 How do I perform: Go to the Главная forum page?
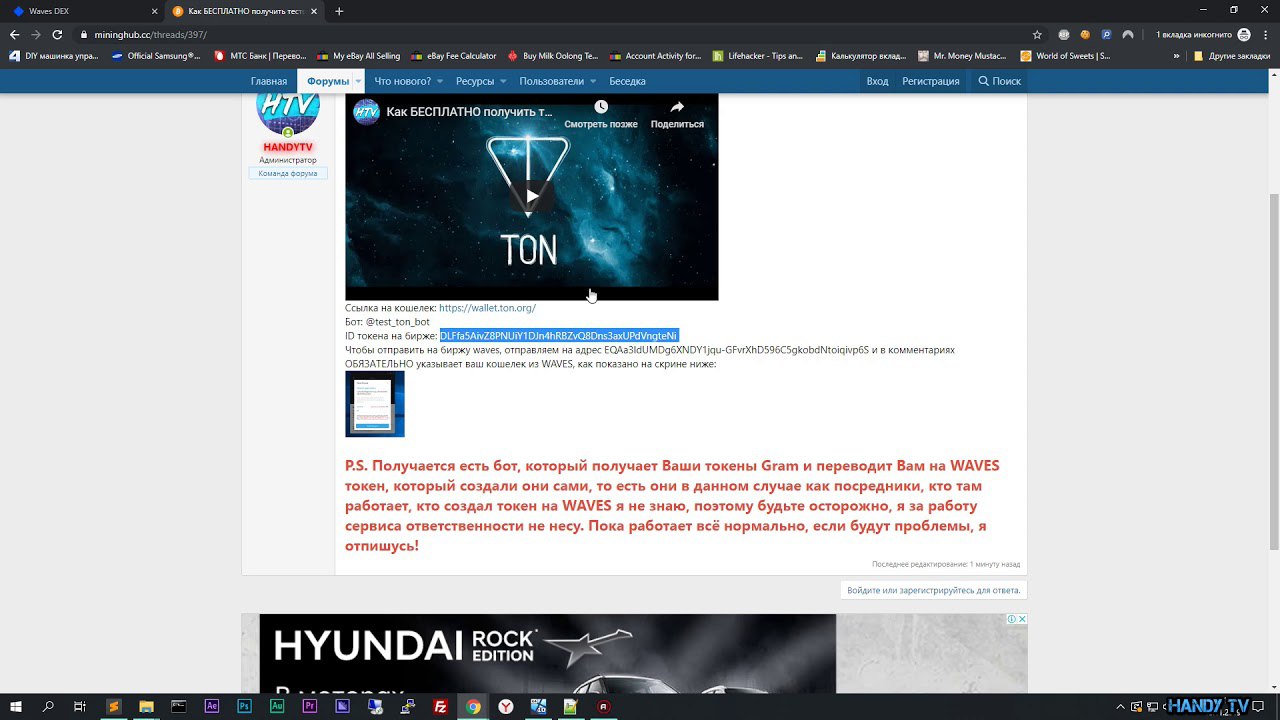[x=269, y=81]
